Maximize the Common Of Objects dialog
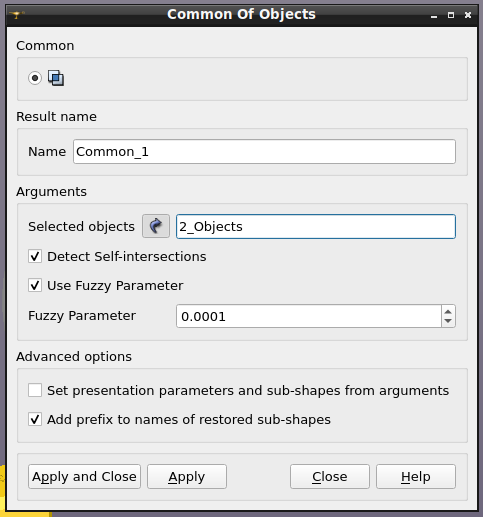Screen dimensions: 483x517 pyautogui.click(x=451, y=15)
